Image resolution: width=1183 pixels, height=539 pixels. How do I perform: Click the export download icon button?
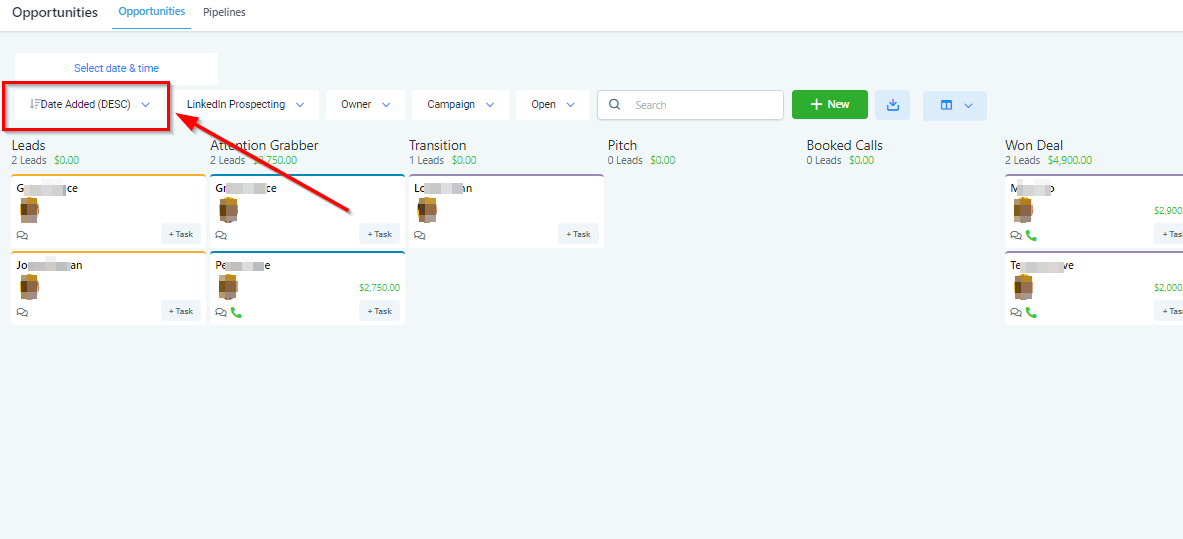[x=892, y=105]
